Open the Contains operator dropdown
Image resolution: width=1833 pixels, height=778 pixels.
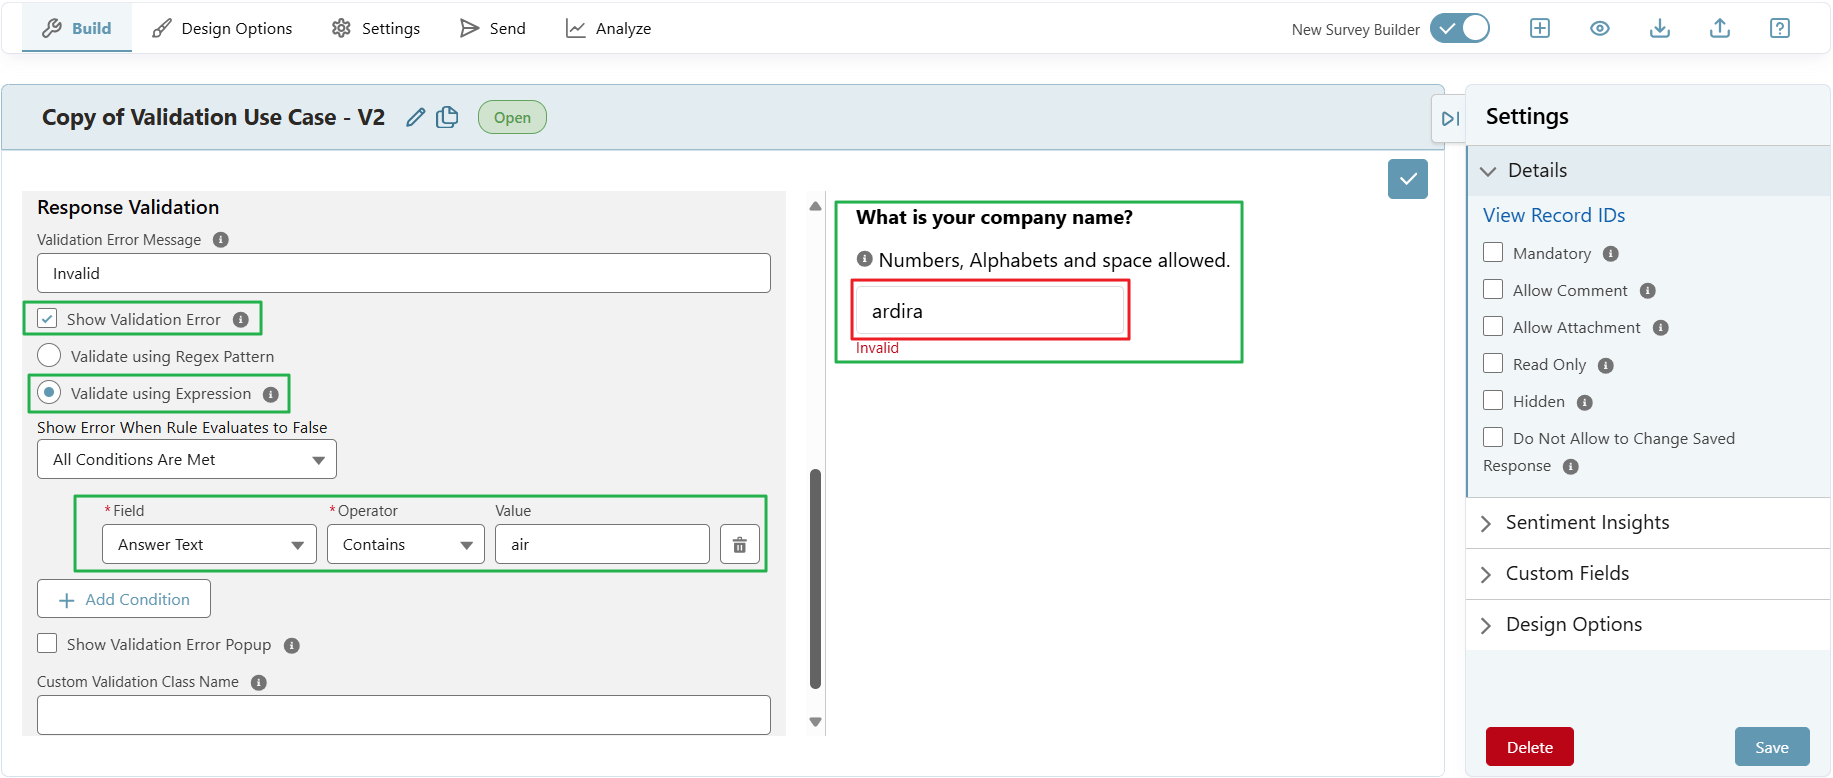406,544
